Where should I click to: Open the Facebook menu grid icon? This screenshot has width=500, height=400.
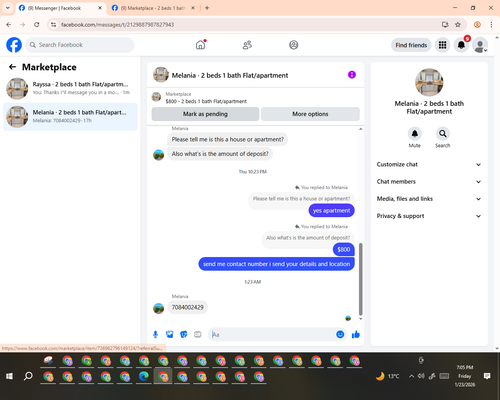[442, 45]
